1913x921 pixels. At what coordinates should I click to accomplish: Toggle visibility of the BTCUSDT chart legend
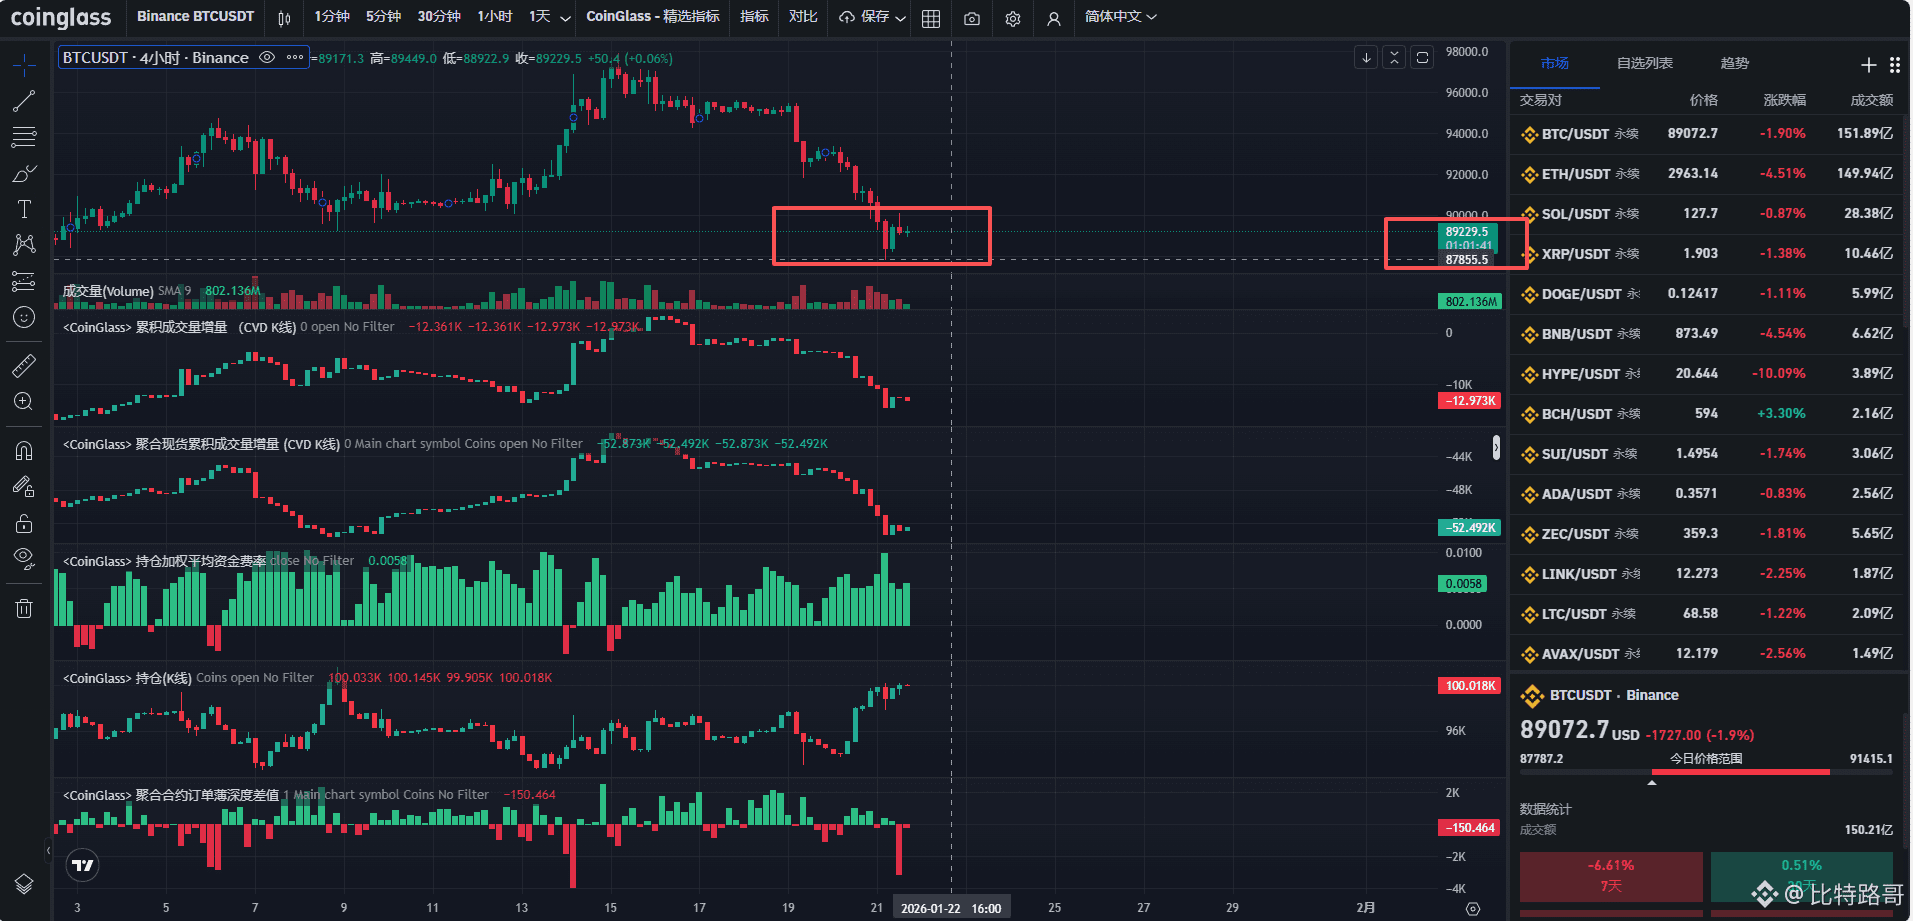pos(267,57)
